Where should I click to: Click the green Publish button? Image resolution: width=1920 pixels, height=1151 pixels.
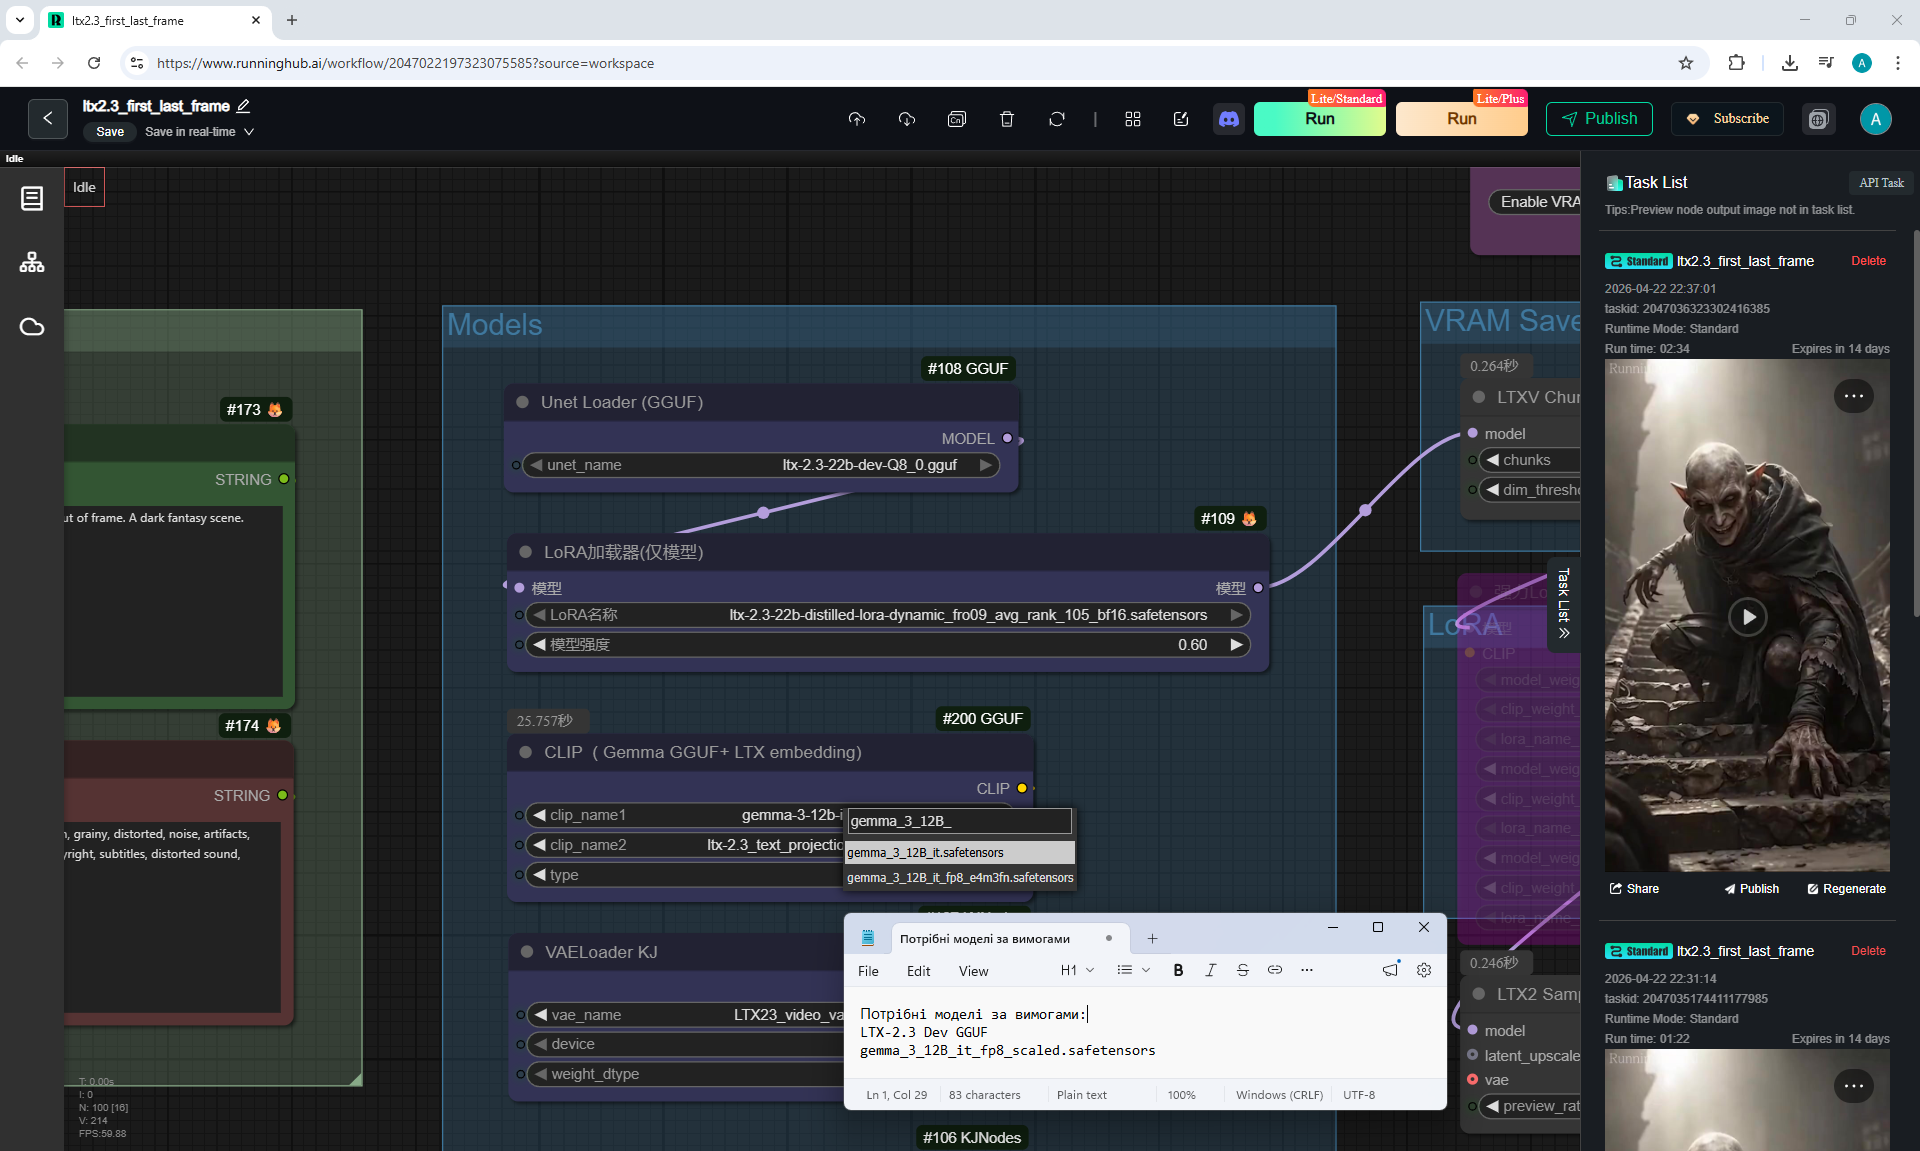(1599, 119)
